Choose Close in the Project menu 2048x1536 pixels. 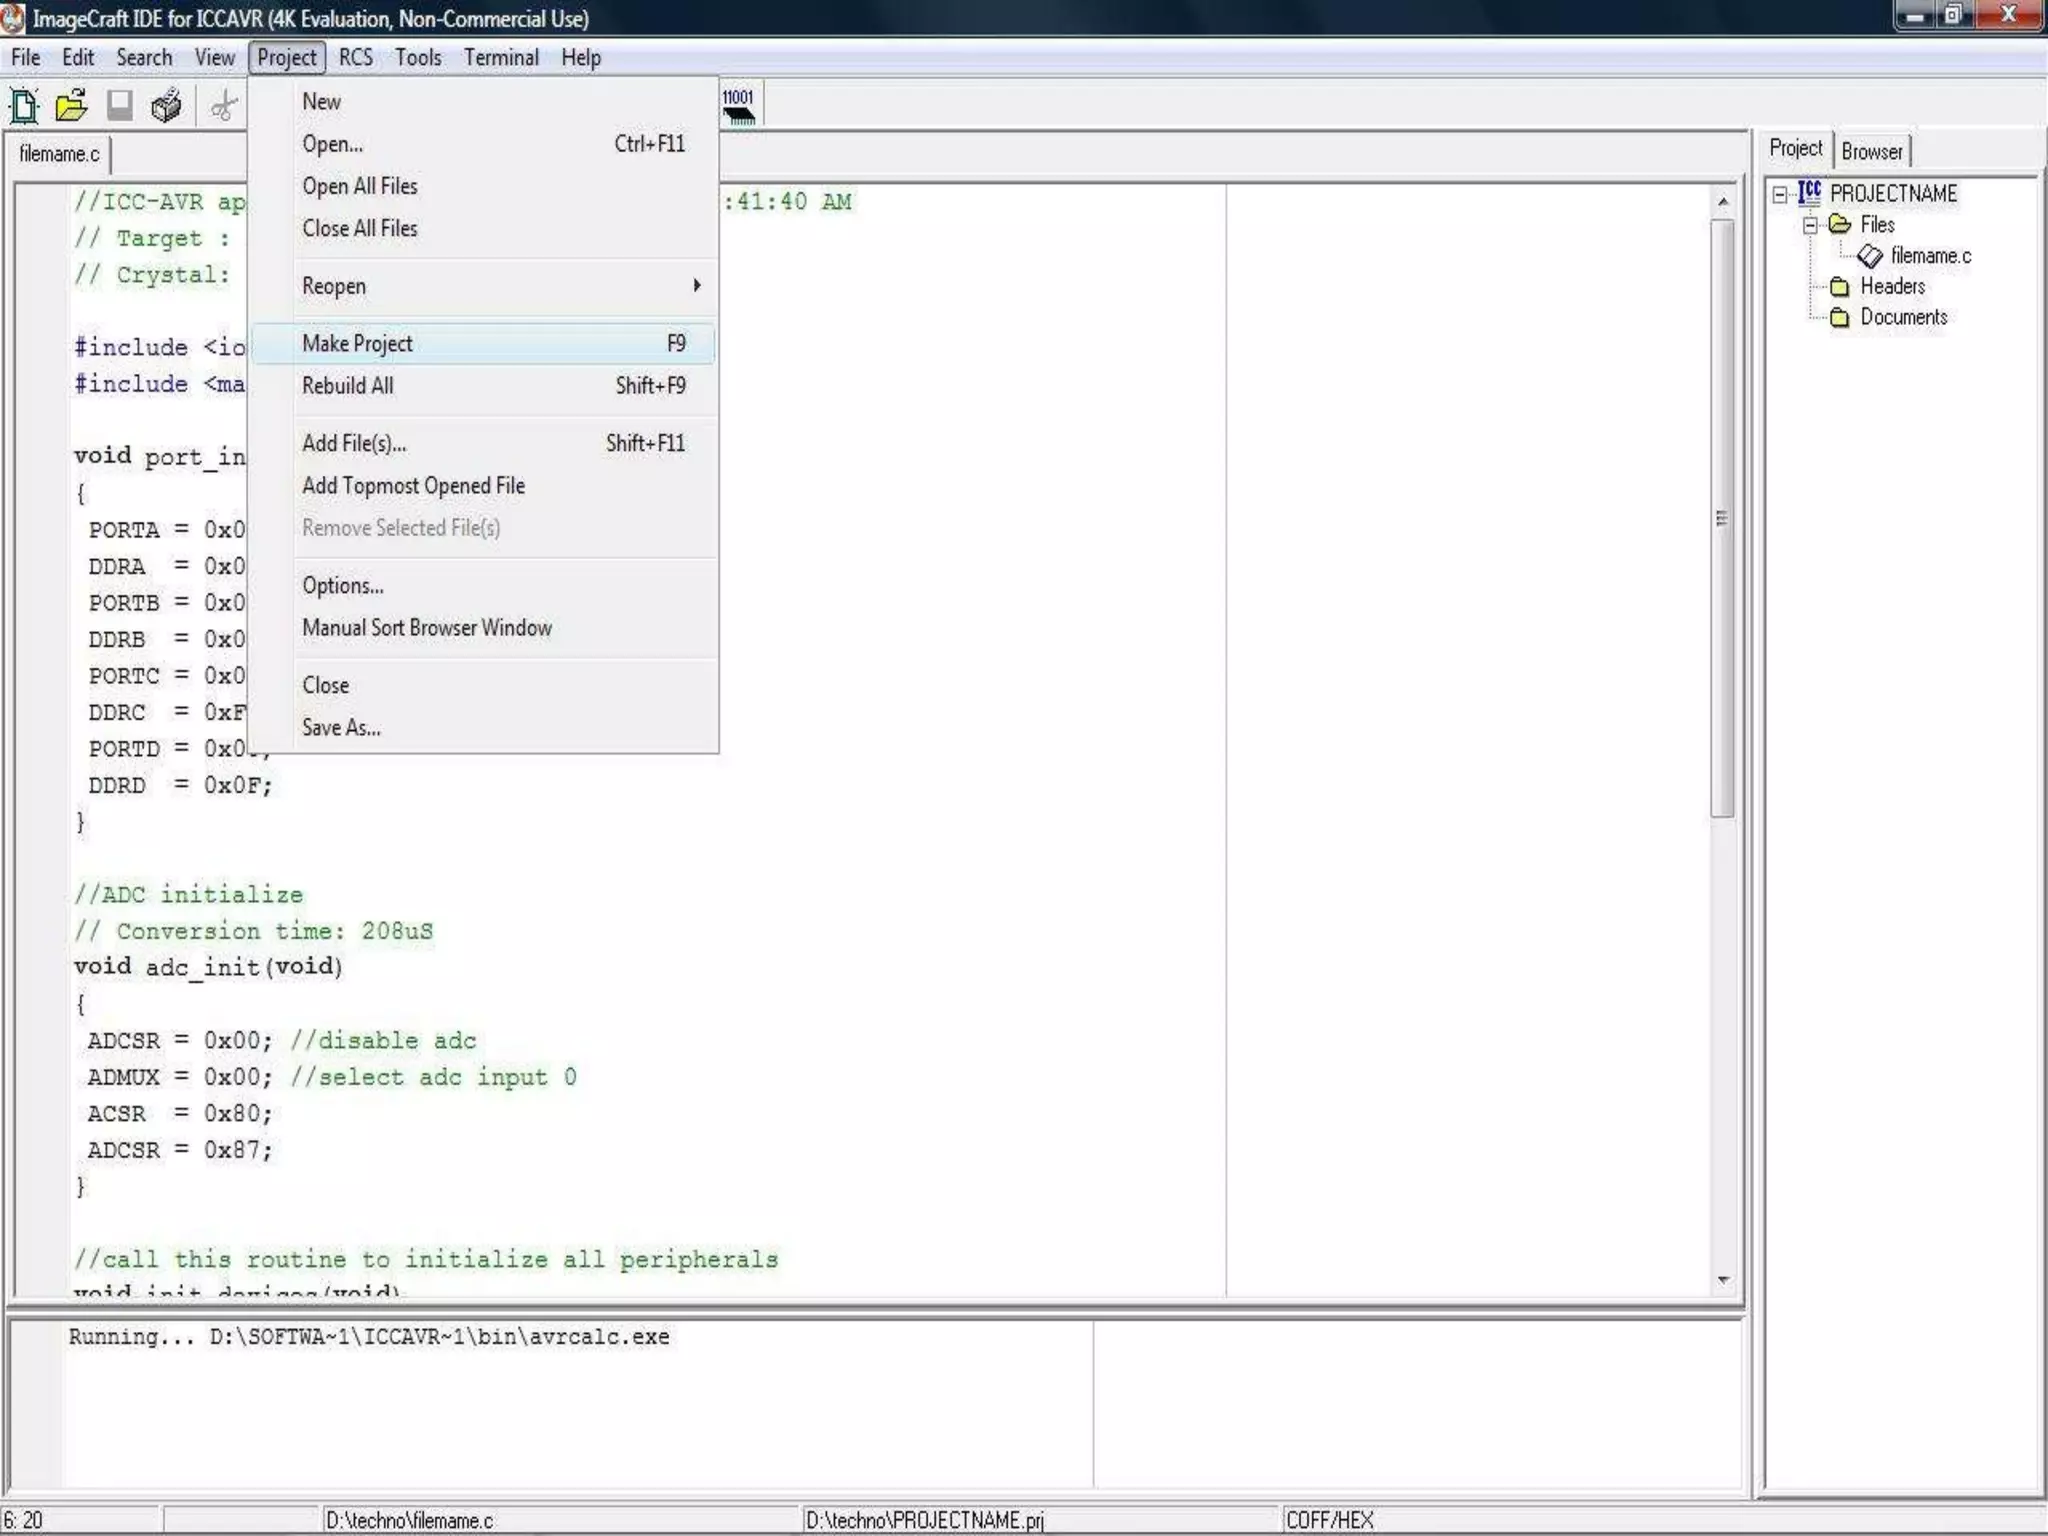point(484,685)
